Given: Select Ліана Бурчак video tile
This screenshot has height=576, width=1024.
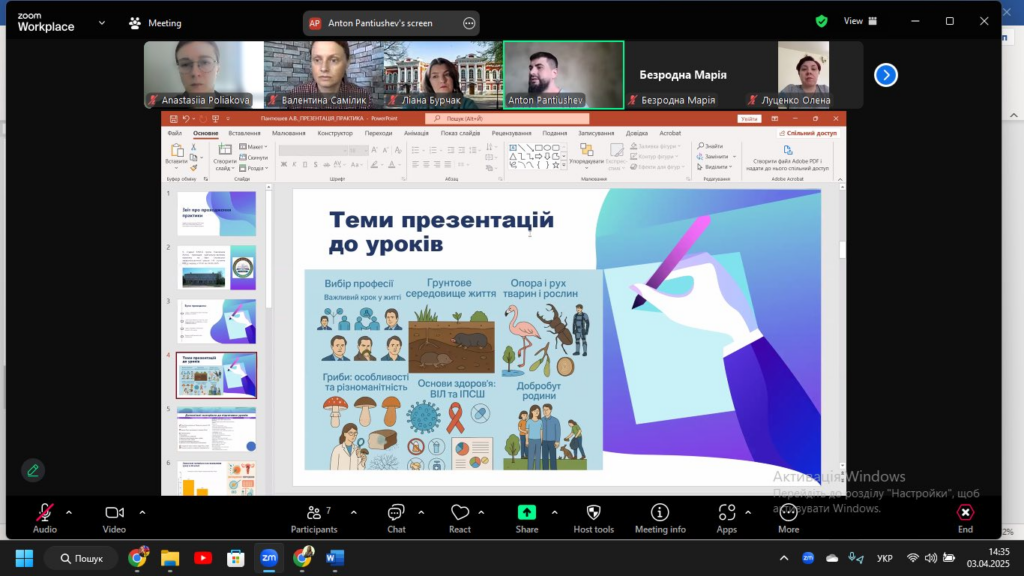Looking at the screenshot, I should tap(443, 74).
